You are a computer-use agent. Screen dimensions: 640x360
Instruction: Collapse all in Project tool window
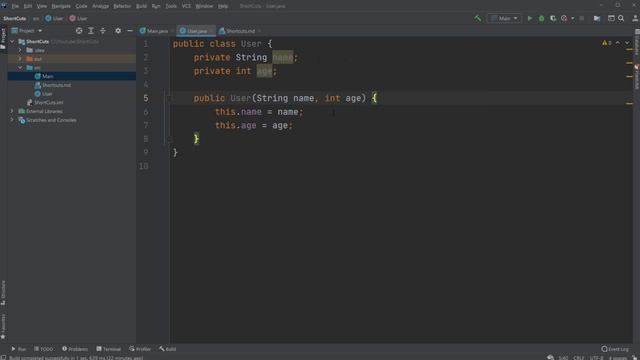[x=103, y=31]
